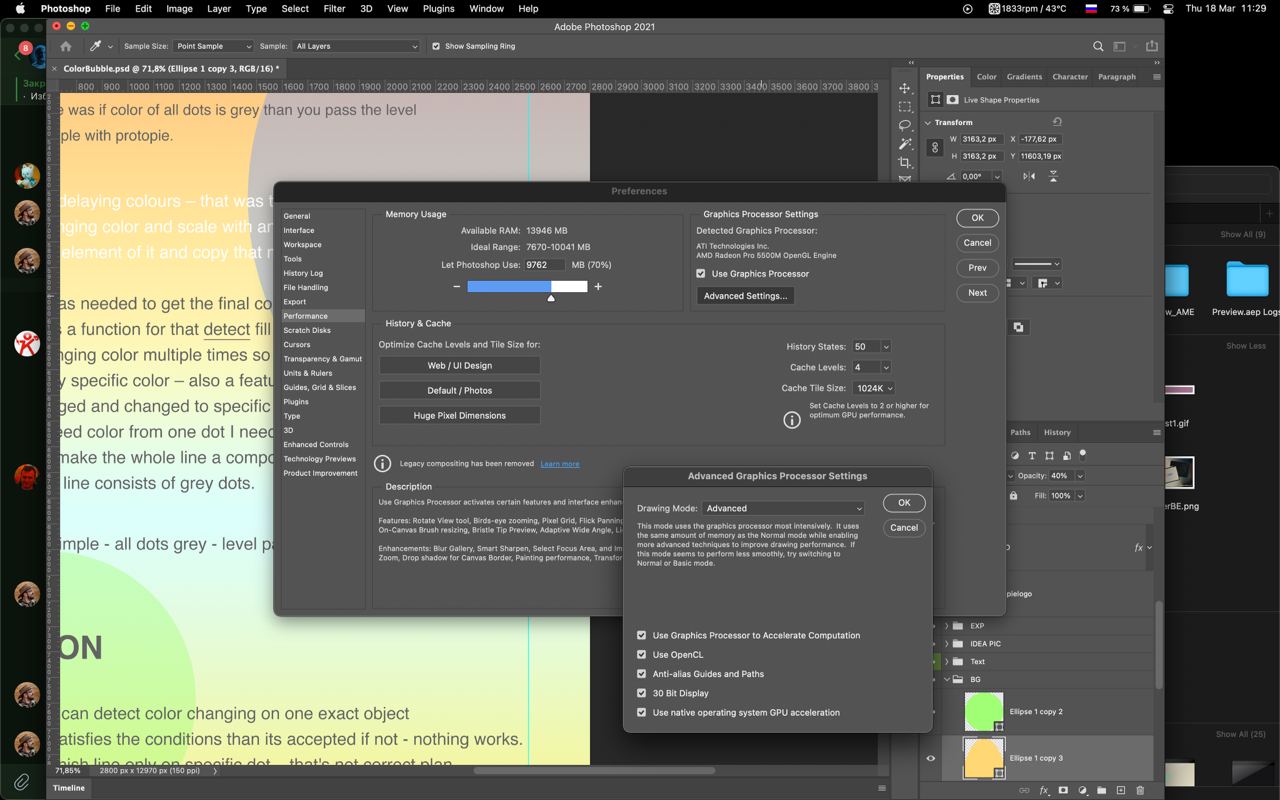The height and width of the screenshot is (800, 1280).
Task: Open the Drawing Mode dropdown
Action: [x=783, y=508]
